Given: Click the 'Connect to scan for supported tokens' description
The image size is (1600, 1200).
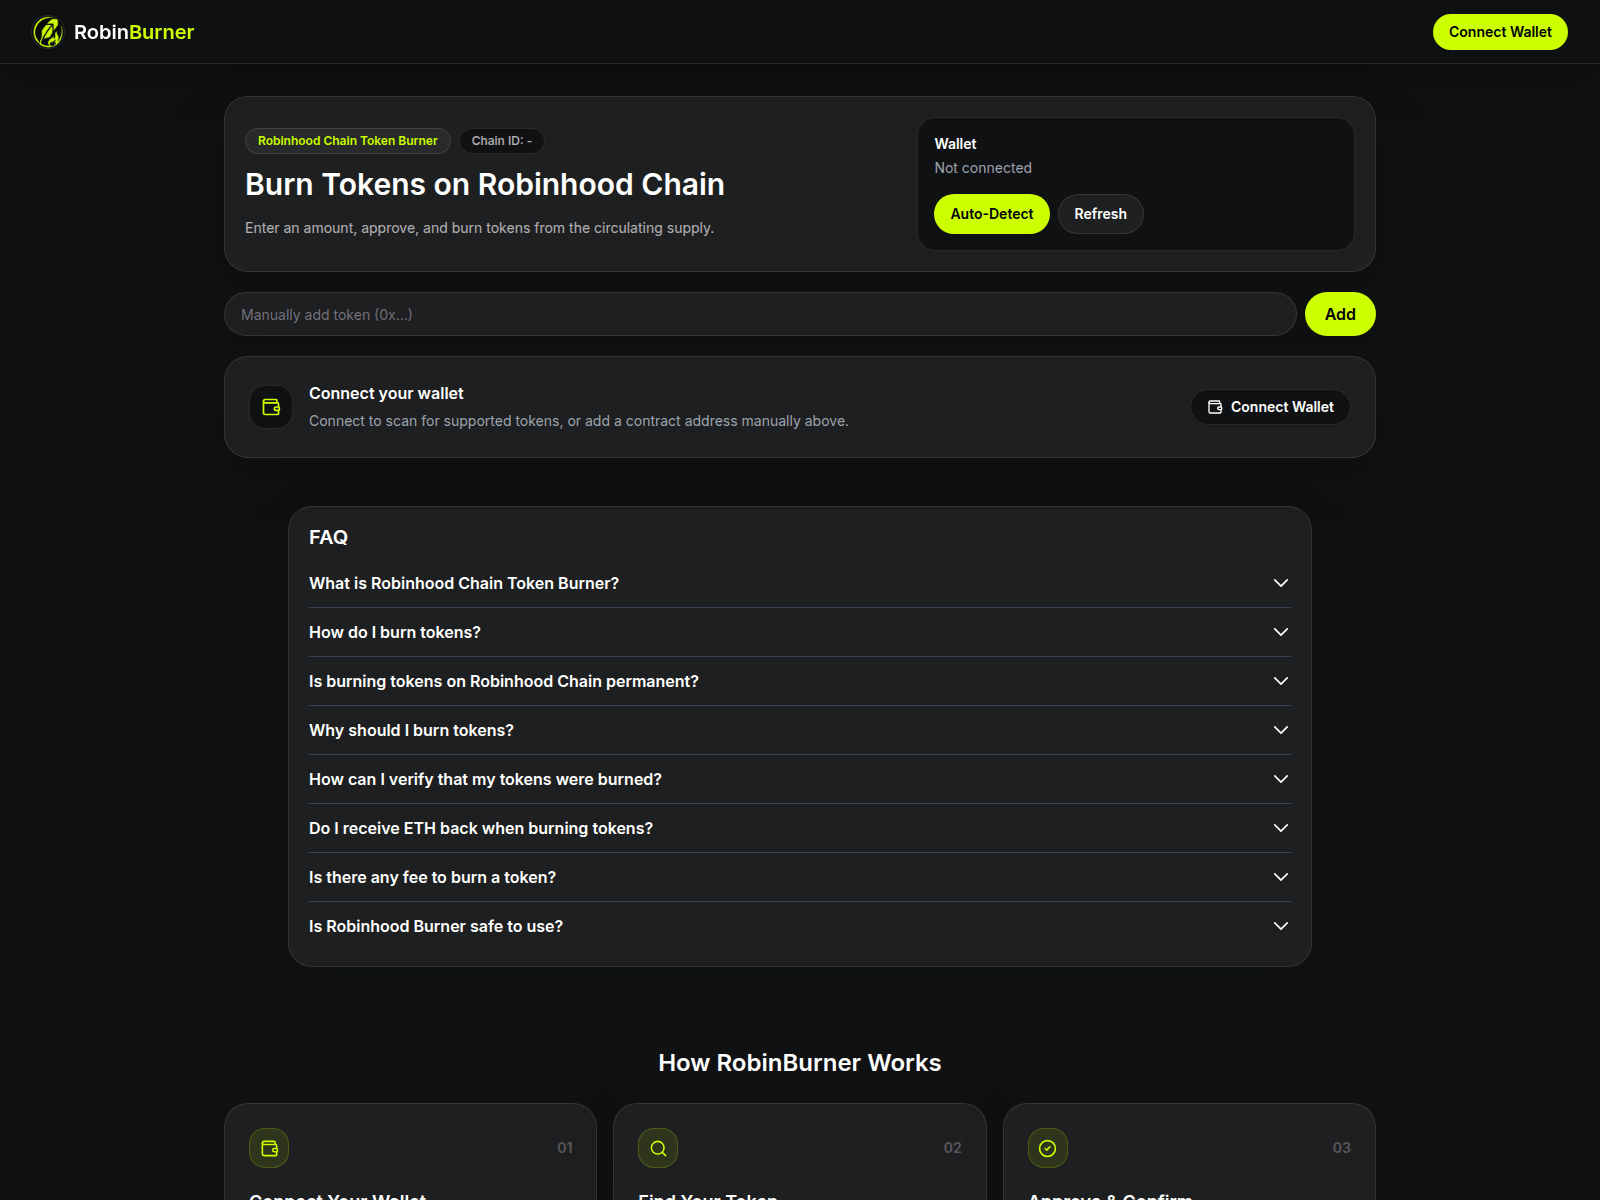Looking at the screenshot, I should (579, 421).
